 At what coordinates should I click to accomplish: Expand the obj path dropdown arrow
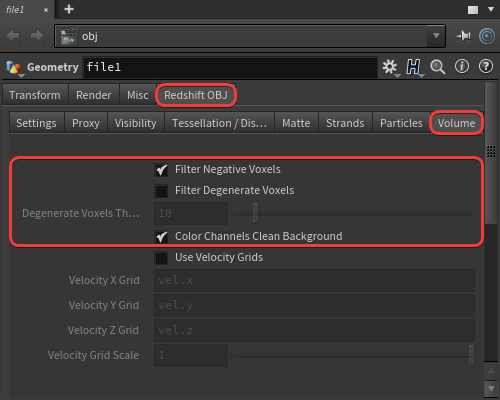(x=436, y=36)
